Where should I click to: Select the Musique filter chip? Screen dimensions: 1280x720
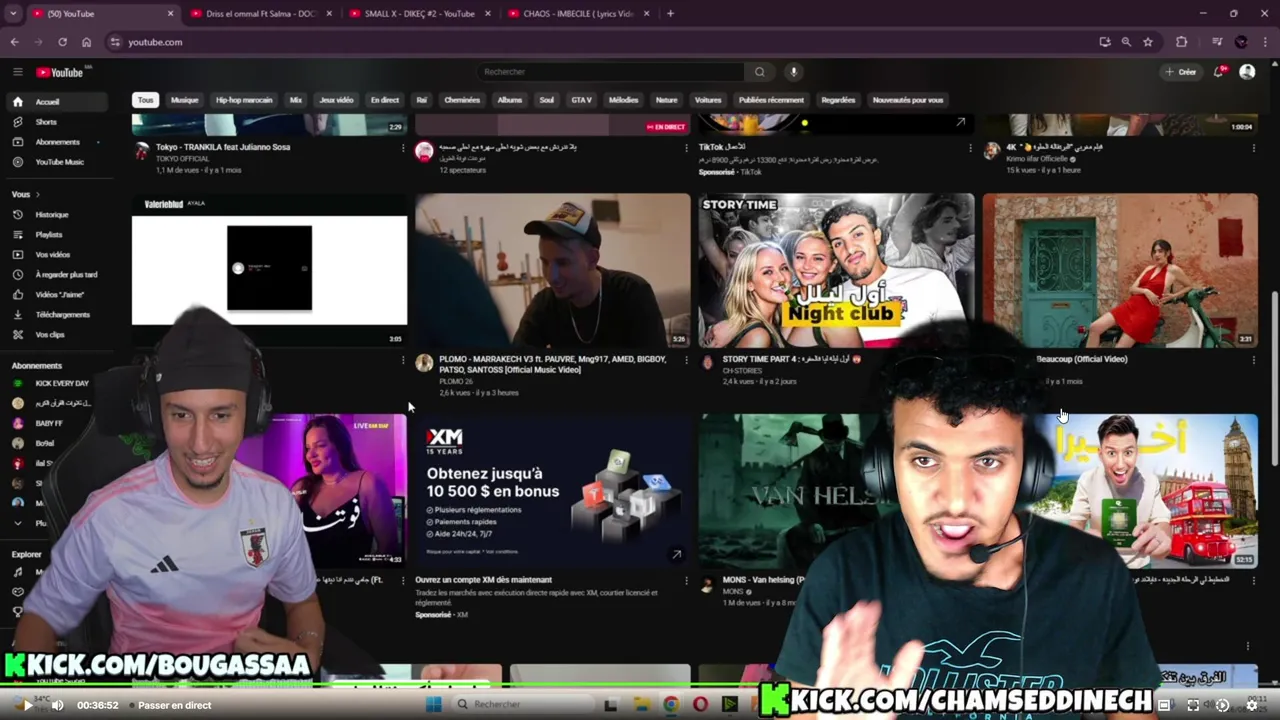(x=184, y=100)
